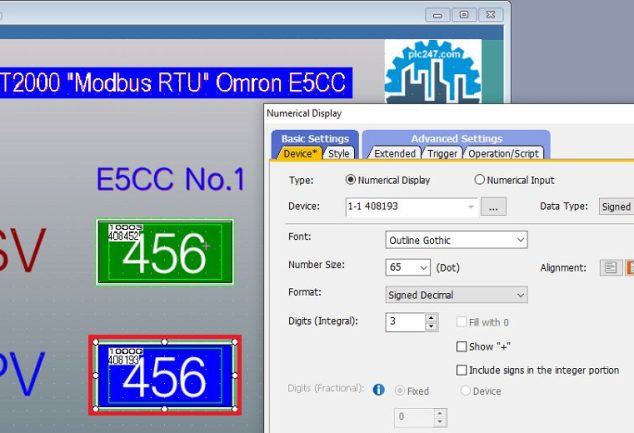Click the Basic Settings group header
Image resolution: width=634 pixels, height=433 pixels.
pyautogui.click(x=315, y=139)
